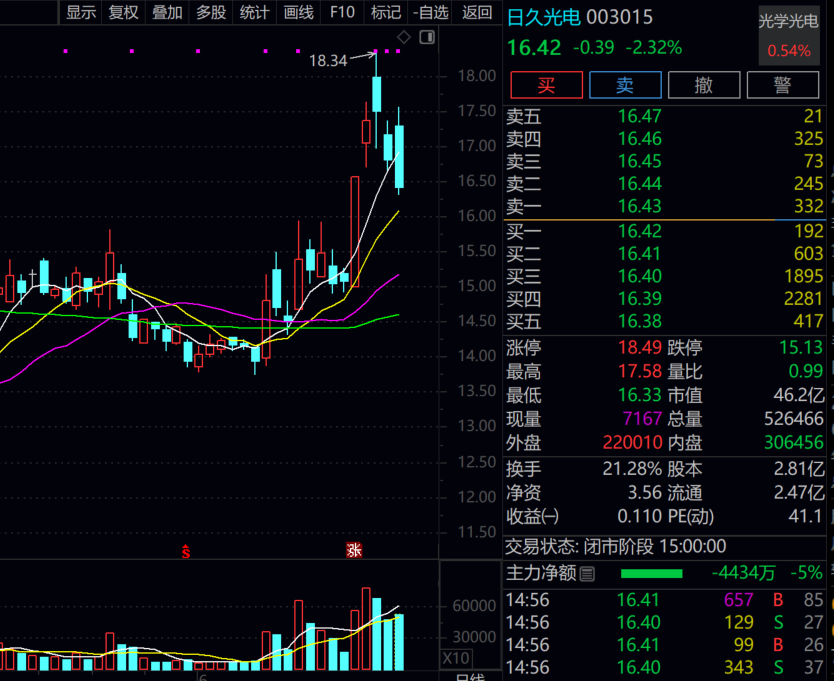Click 总量 value 526466
This screenshot has height=681, width=834.
click(794, 419)
